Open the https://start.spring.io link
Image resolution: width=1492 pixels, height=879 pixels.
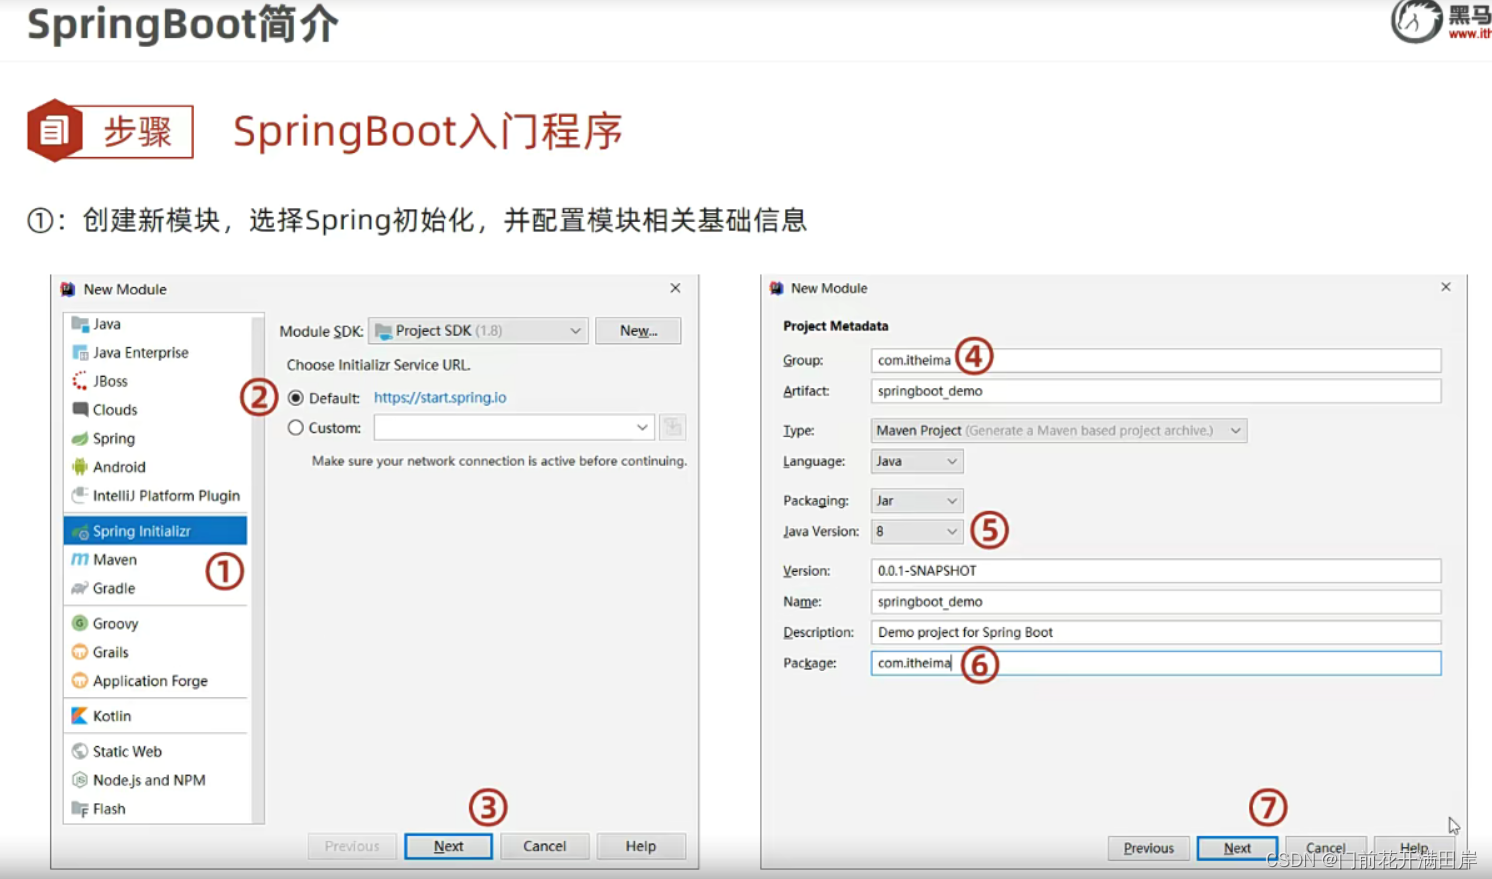[x=440, y=397]
